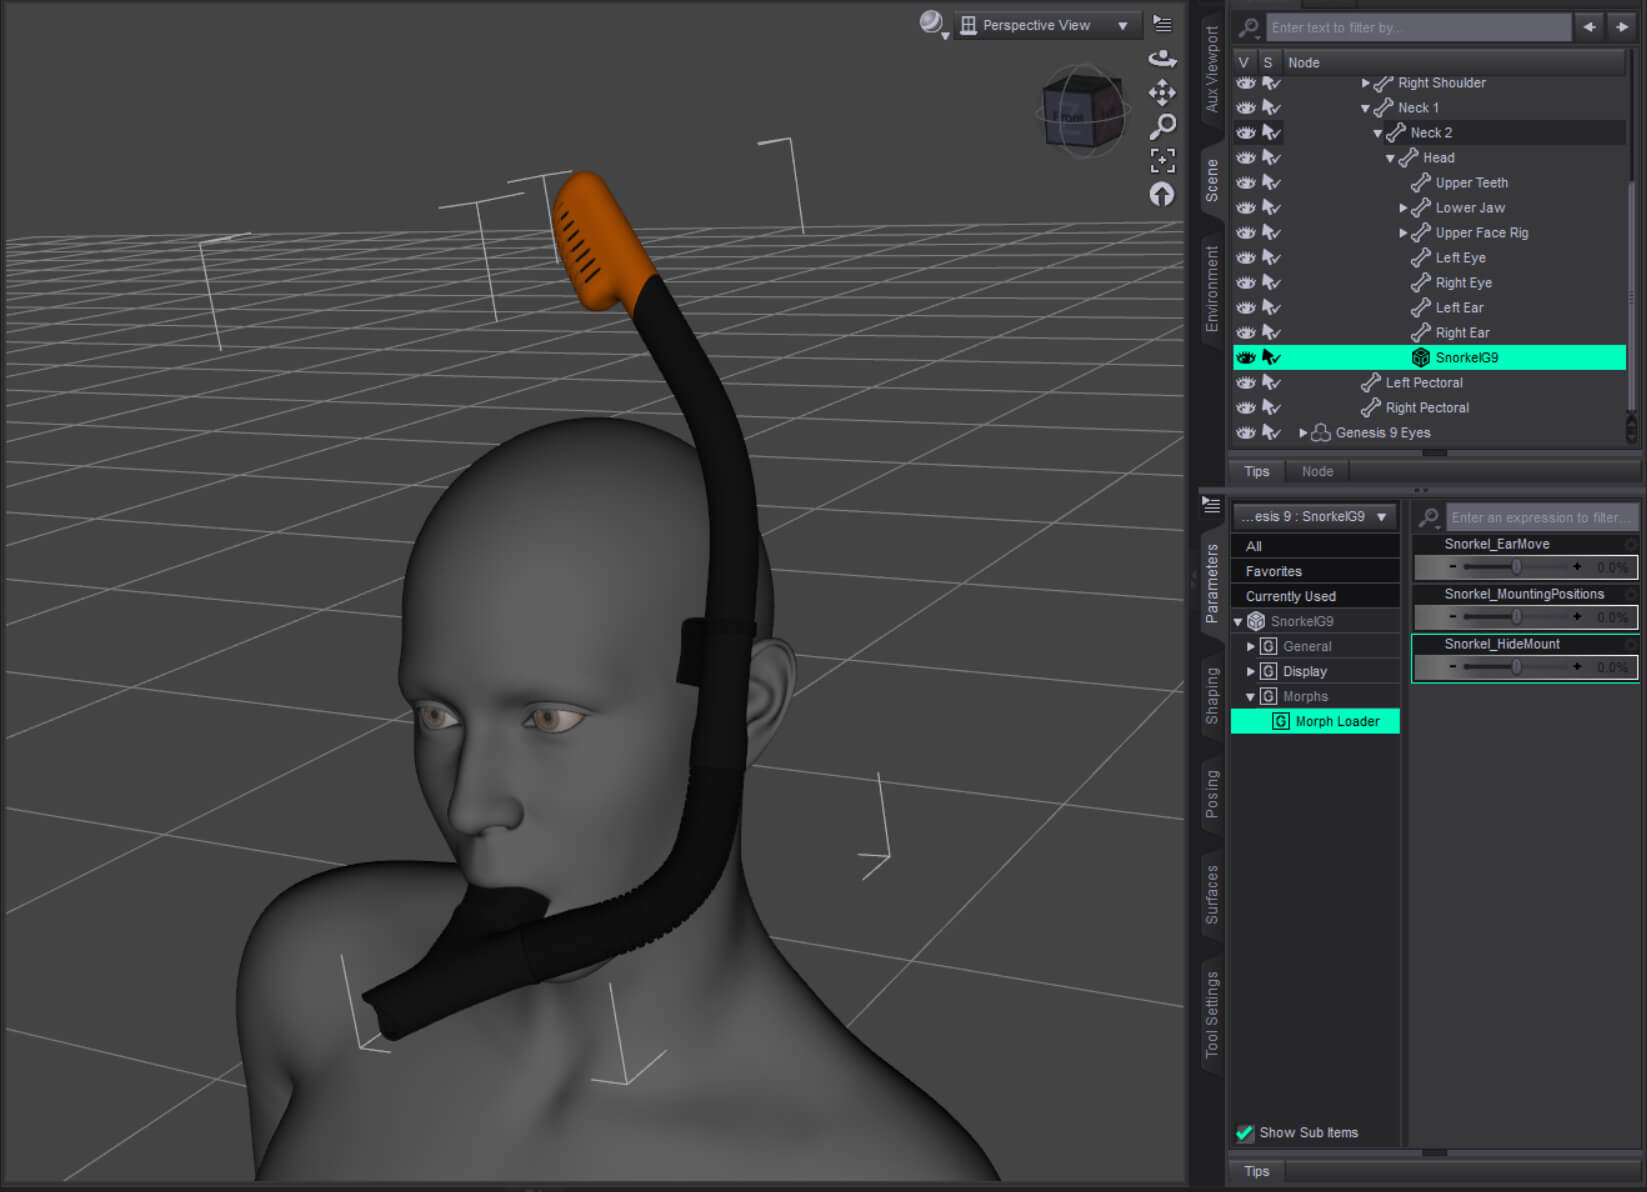Open the Perspective View dropdown
The image size is (1647, 1192).
pyautogui.click(x=1046, y=25)
